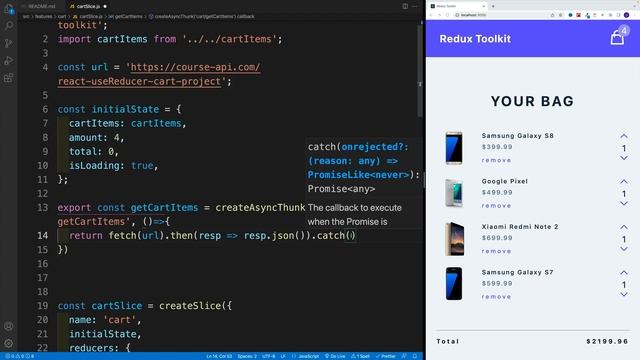640x360 pixels.
Task: Split the editor to the right
Action: [405, 6]
